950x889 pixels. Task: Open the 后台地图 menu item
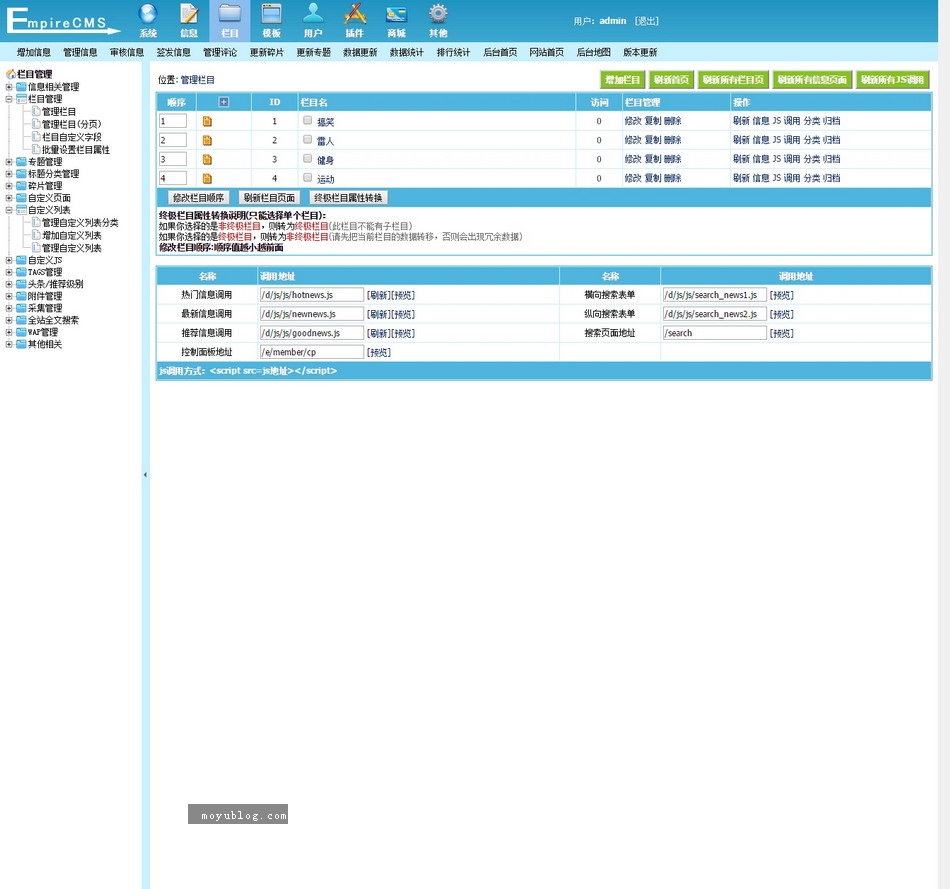594,52
